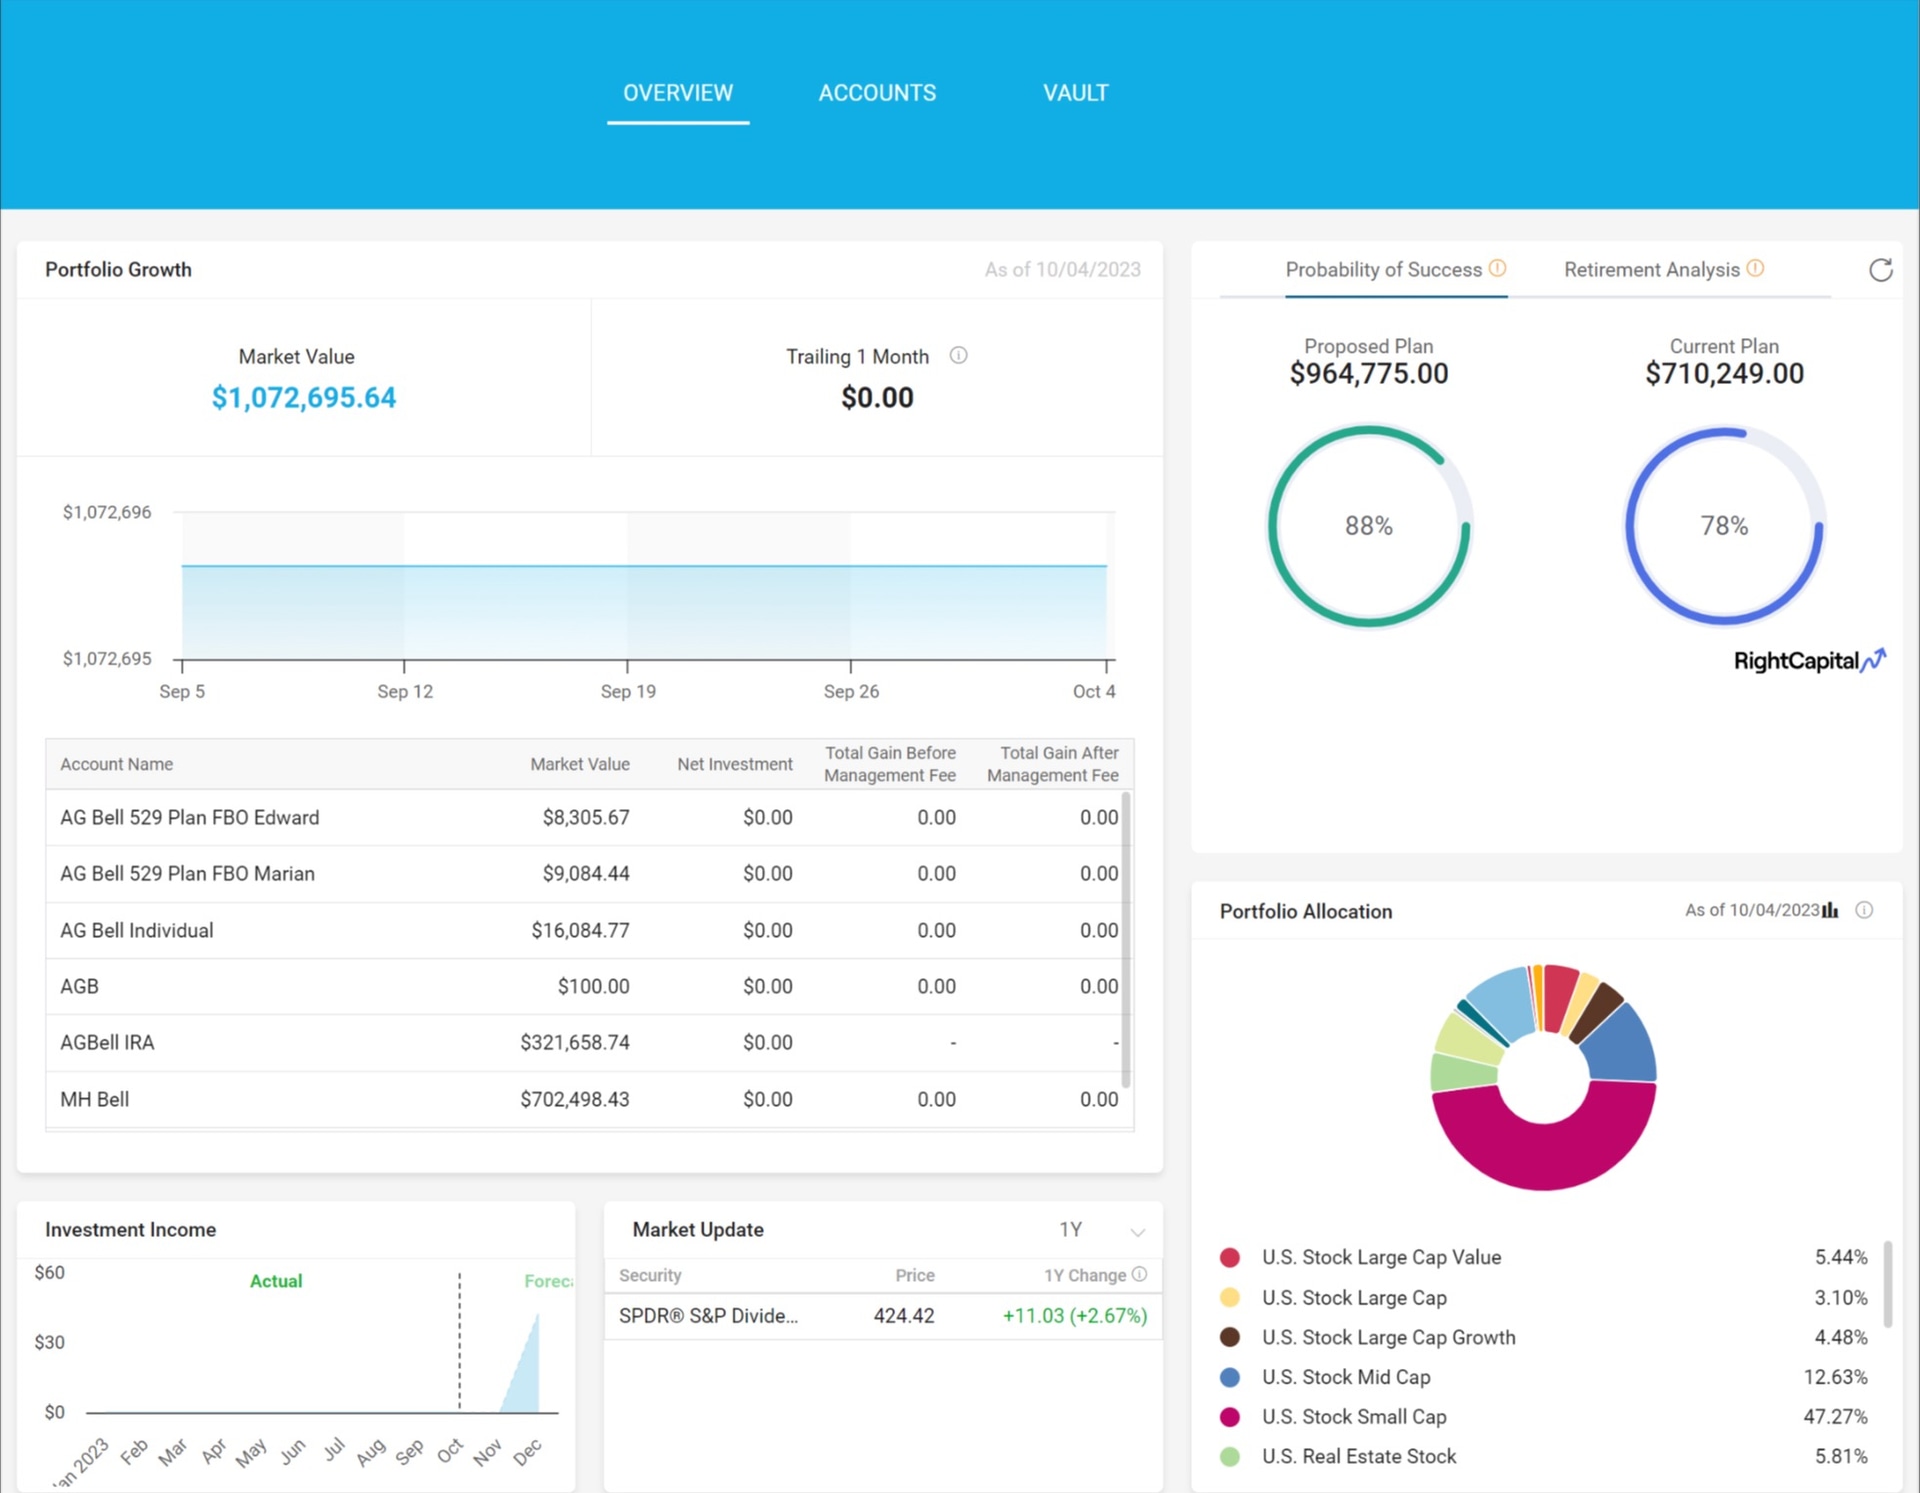This screenshot has width=1920, height=1493.
Task: Click the U.S. Stock Small Cap legend swatch
Action: pos(1230,1417)
